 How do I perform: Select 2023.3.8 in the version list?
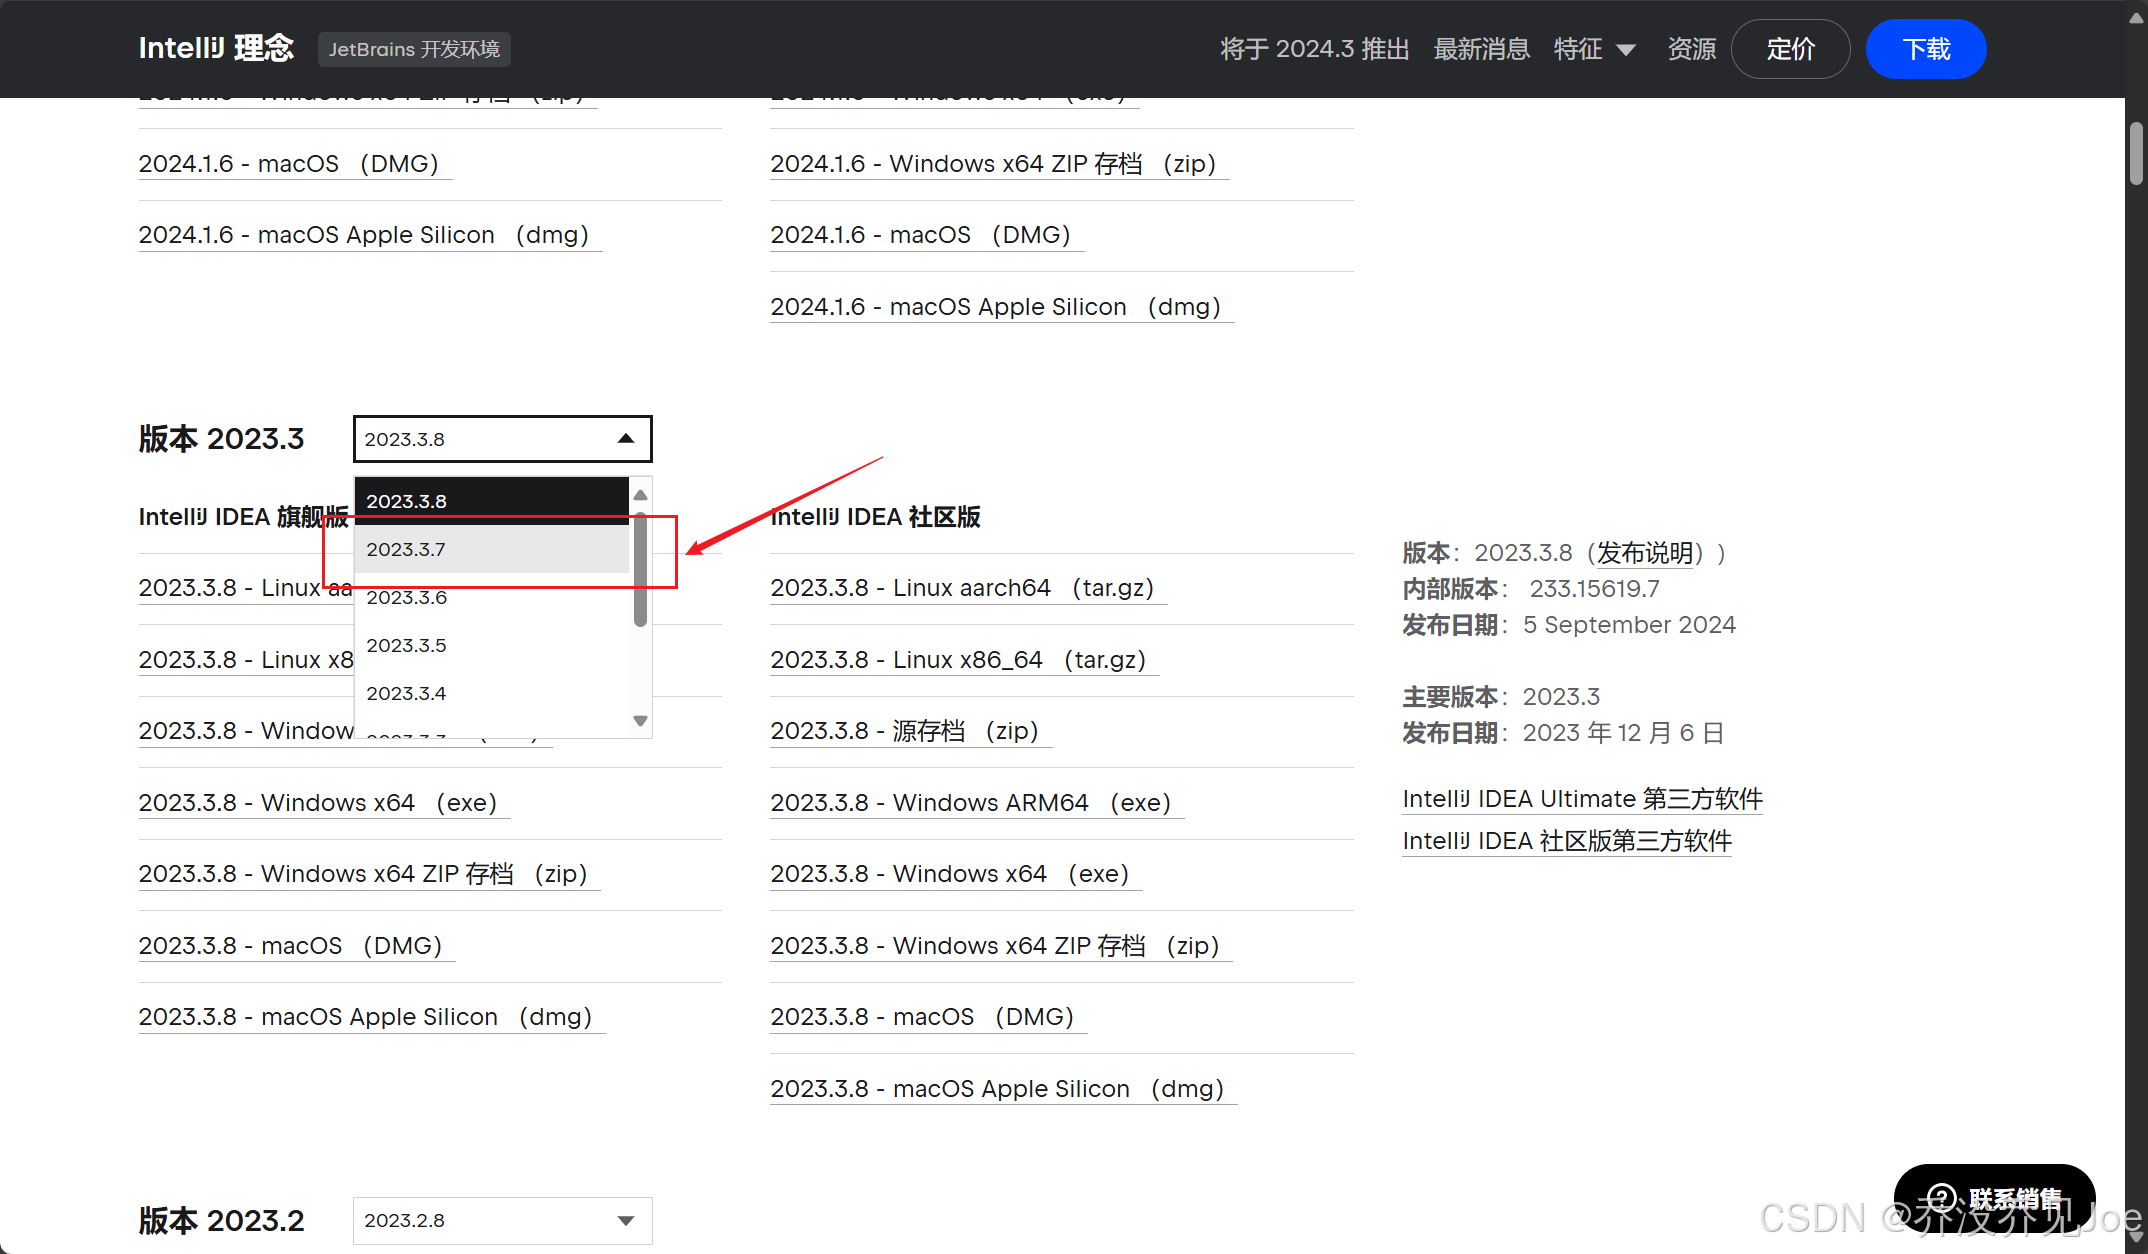pyautogui.click(x=491, y=501)
